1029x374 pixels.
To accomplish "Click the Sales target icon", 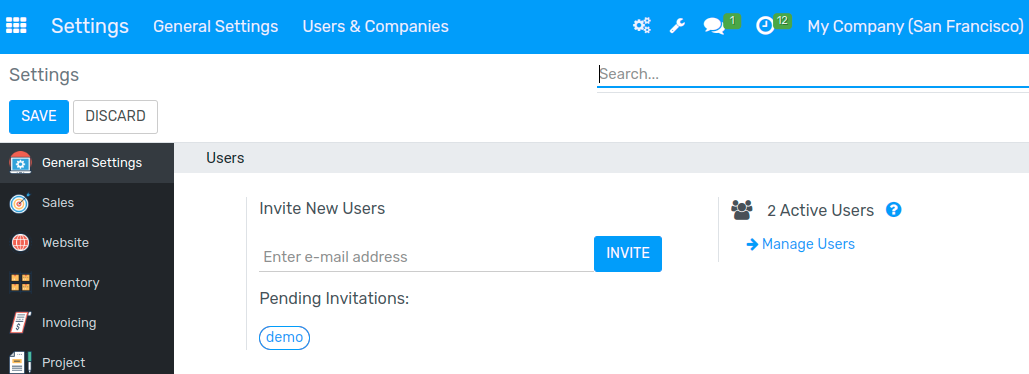I will (20, 203).
